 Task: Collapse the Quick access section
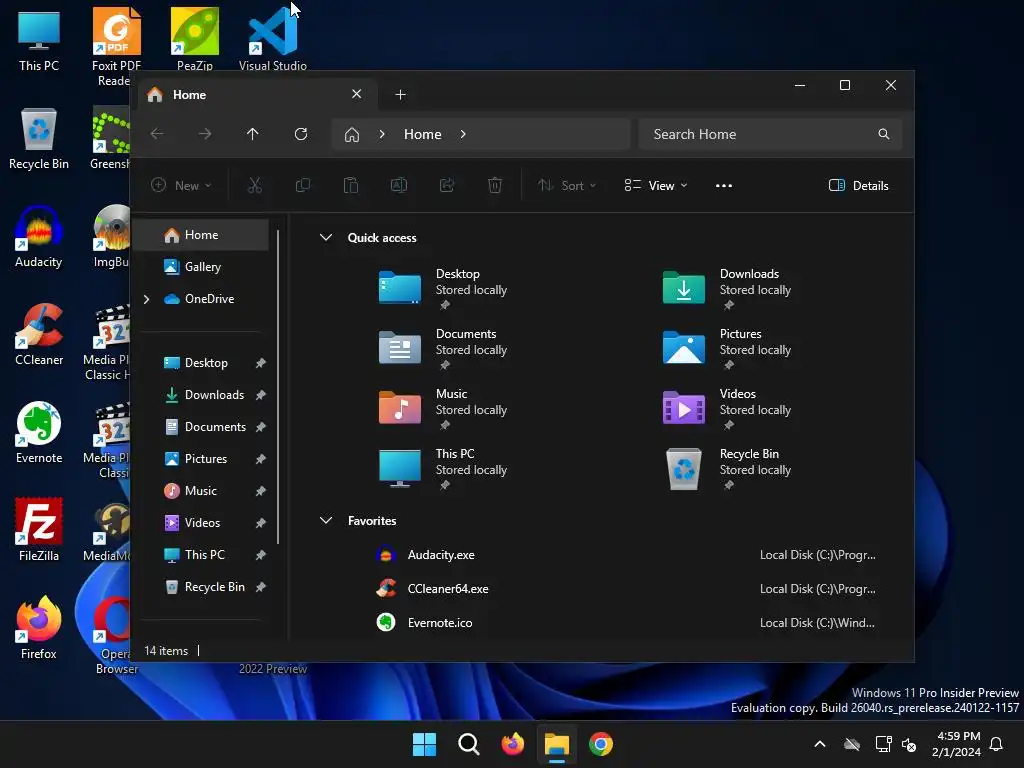point(326,238)
